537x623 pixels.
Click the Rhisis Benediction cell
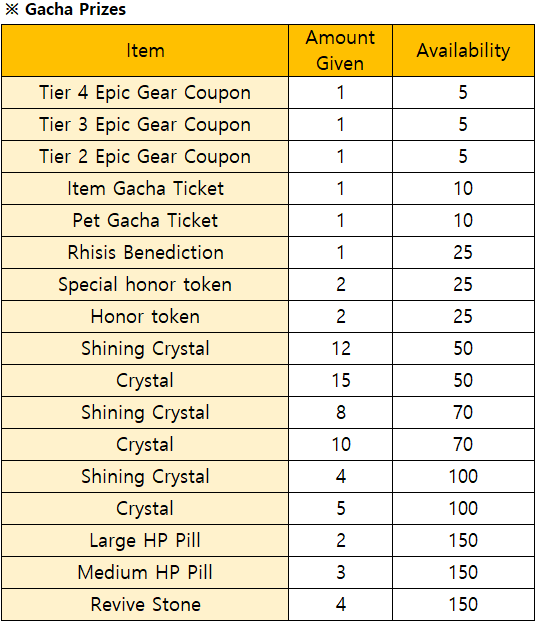click(145, 253)
